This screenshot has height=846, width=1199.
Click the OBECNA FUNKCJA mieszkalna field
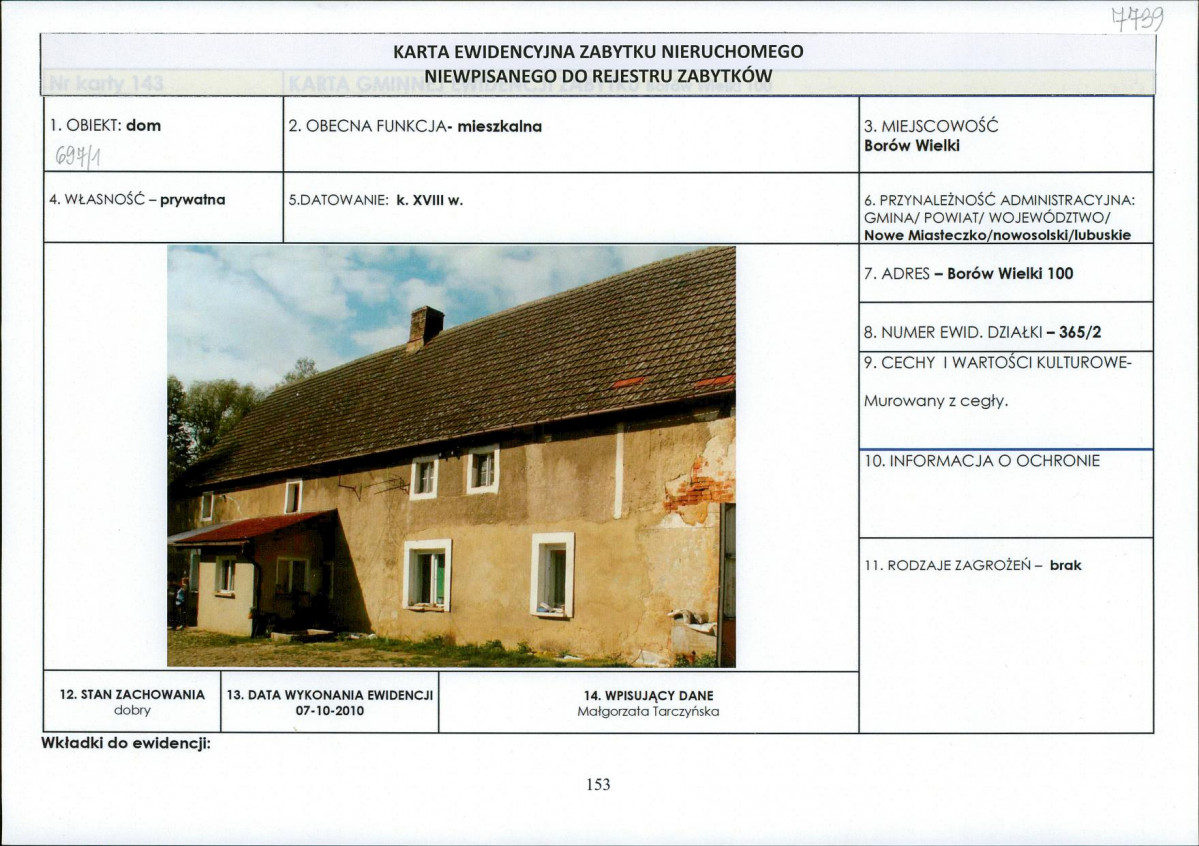(570, 134)
